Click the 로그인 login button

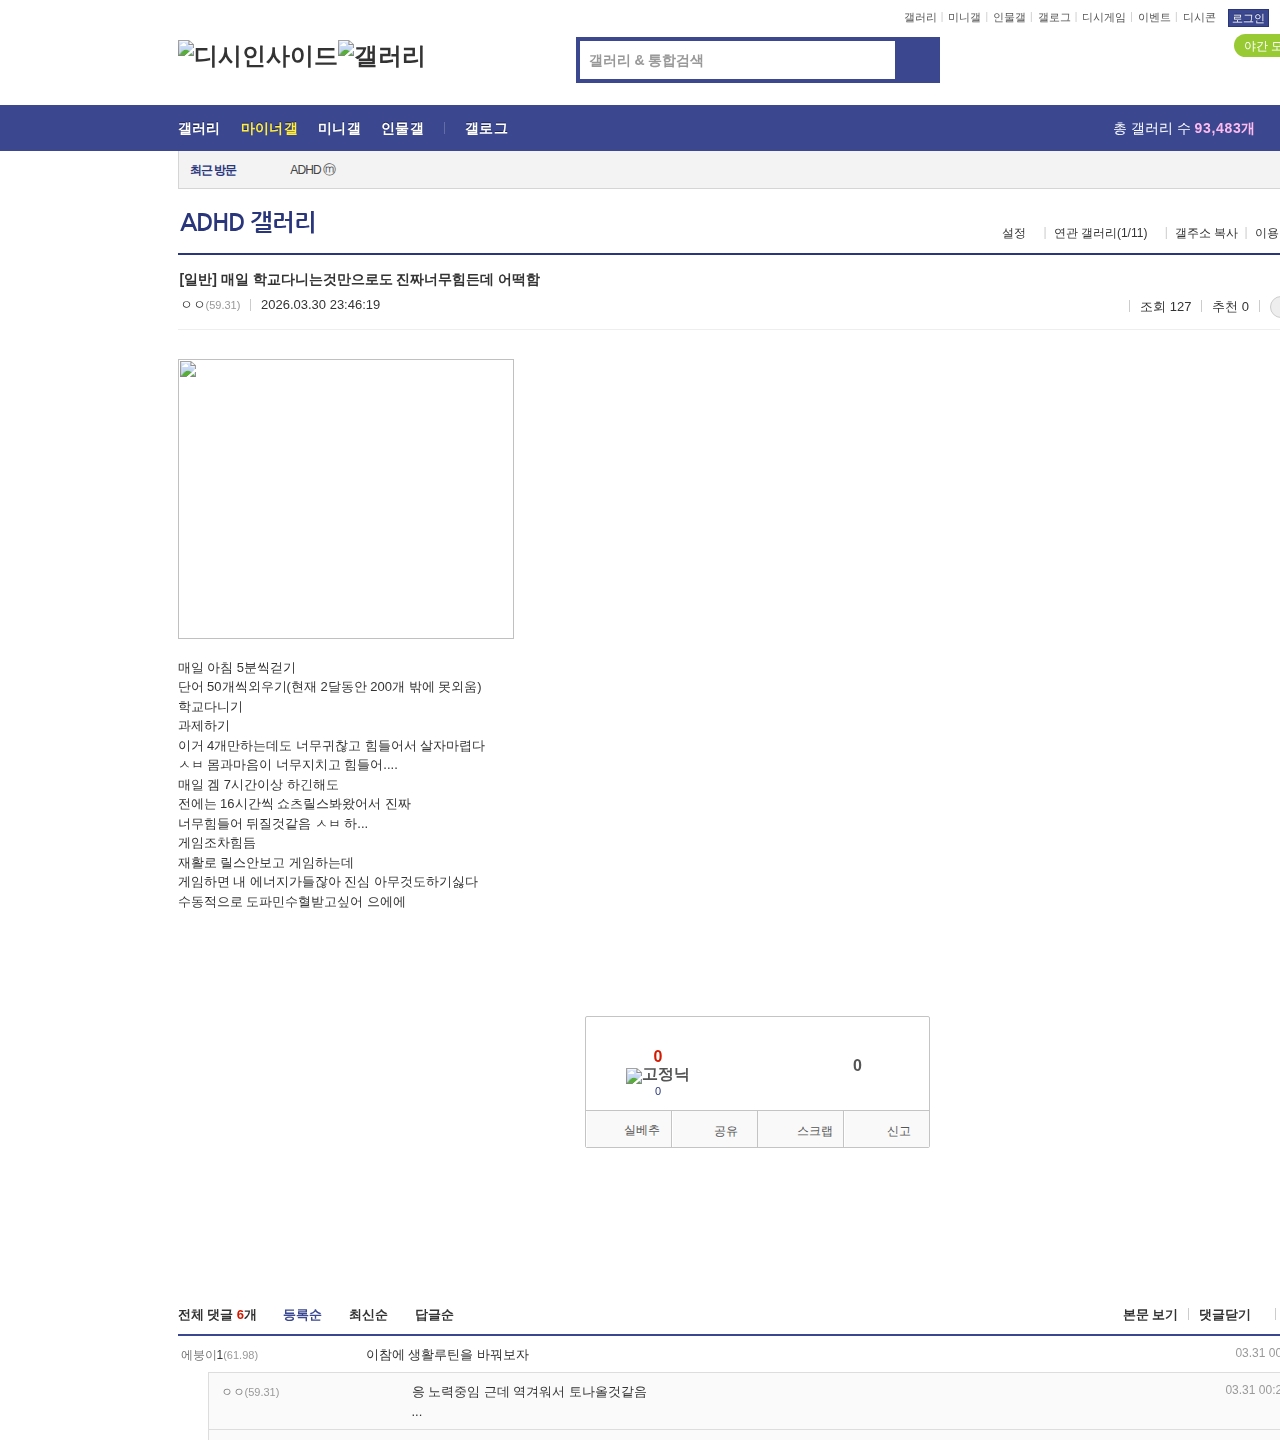pos(1248,18)
